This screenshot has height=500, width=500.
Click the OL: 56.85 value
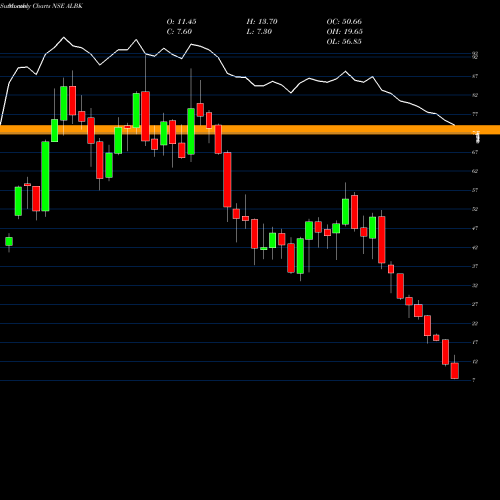[344, 42]
